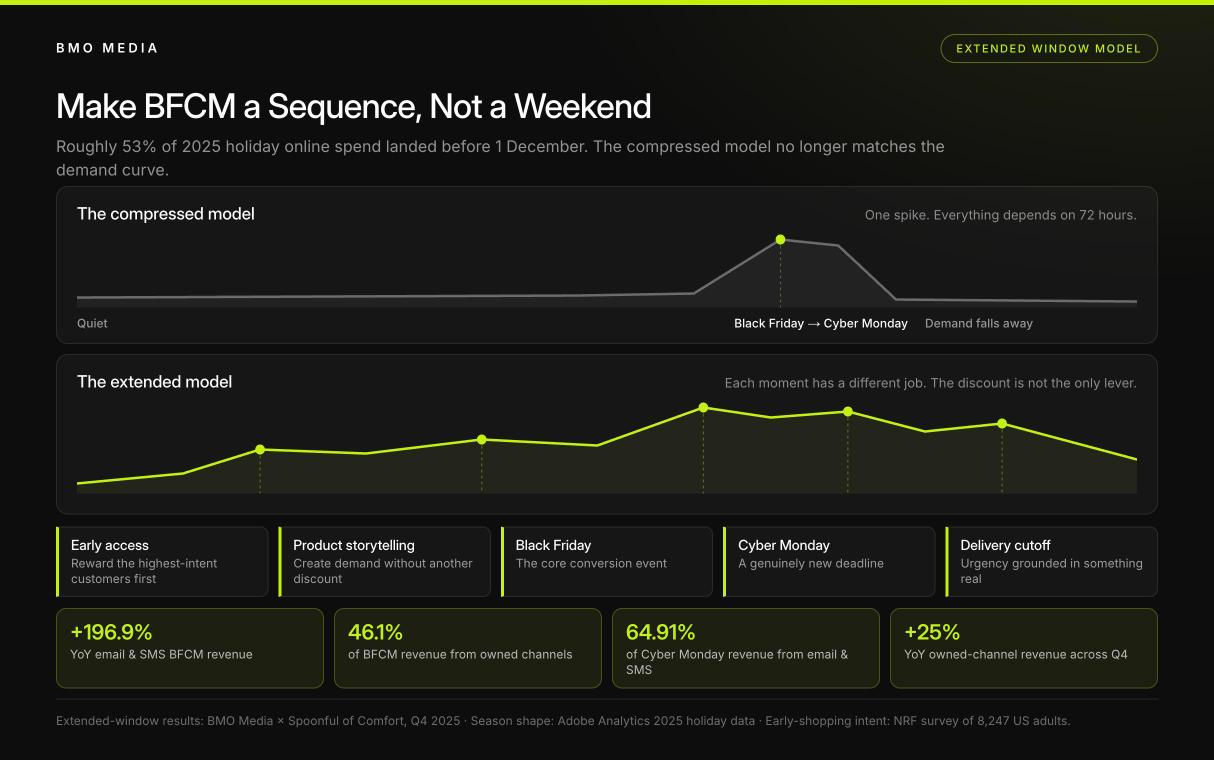Click the 46.1% owned channels stat tile
This screenshot has height=760, width=1214.
click(468, 648)
